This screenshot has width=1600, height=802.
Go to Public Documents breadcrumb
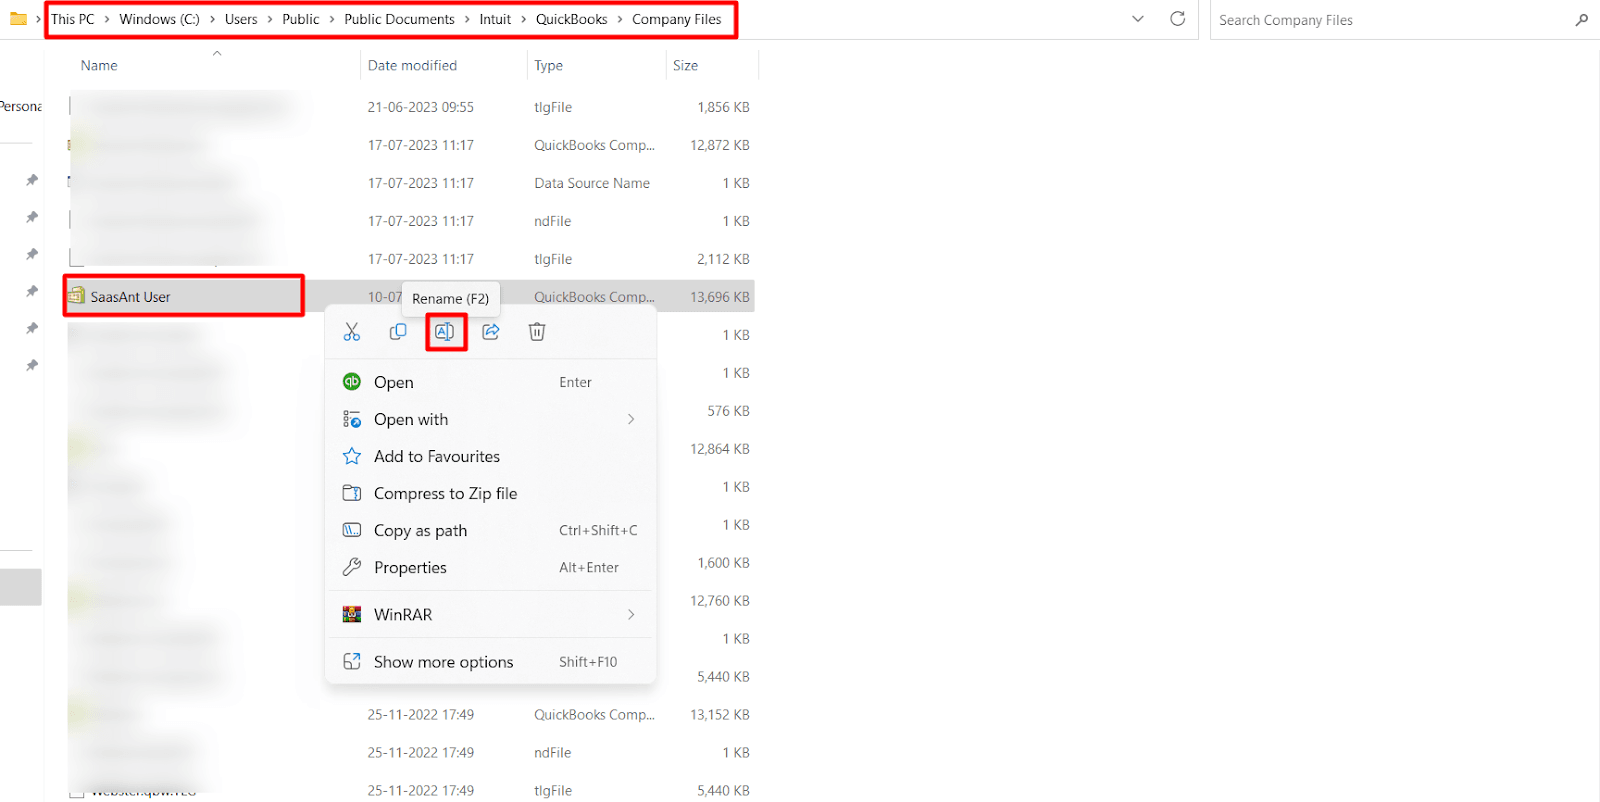399,19
